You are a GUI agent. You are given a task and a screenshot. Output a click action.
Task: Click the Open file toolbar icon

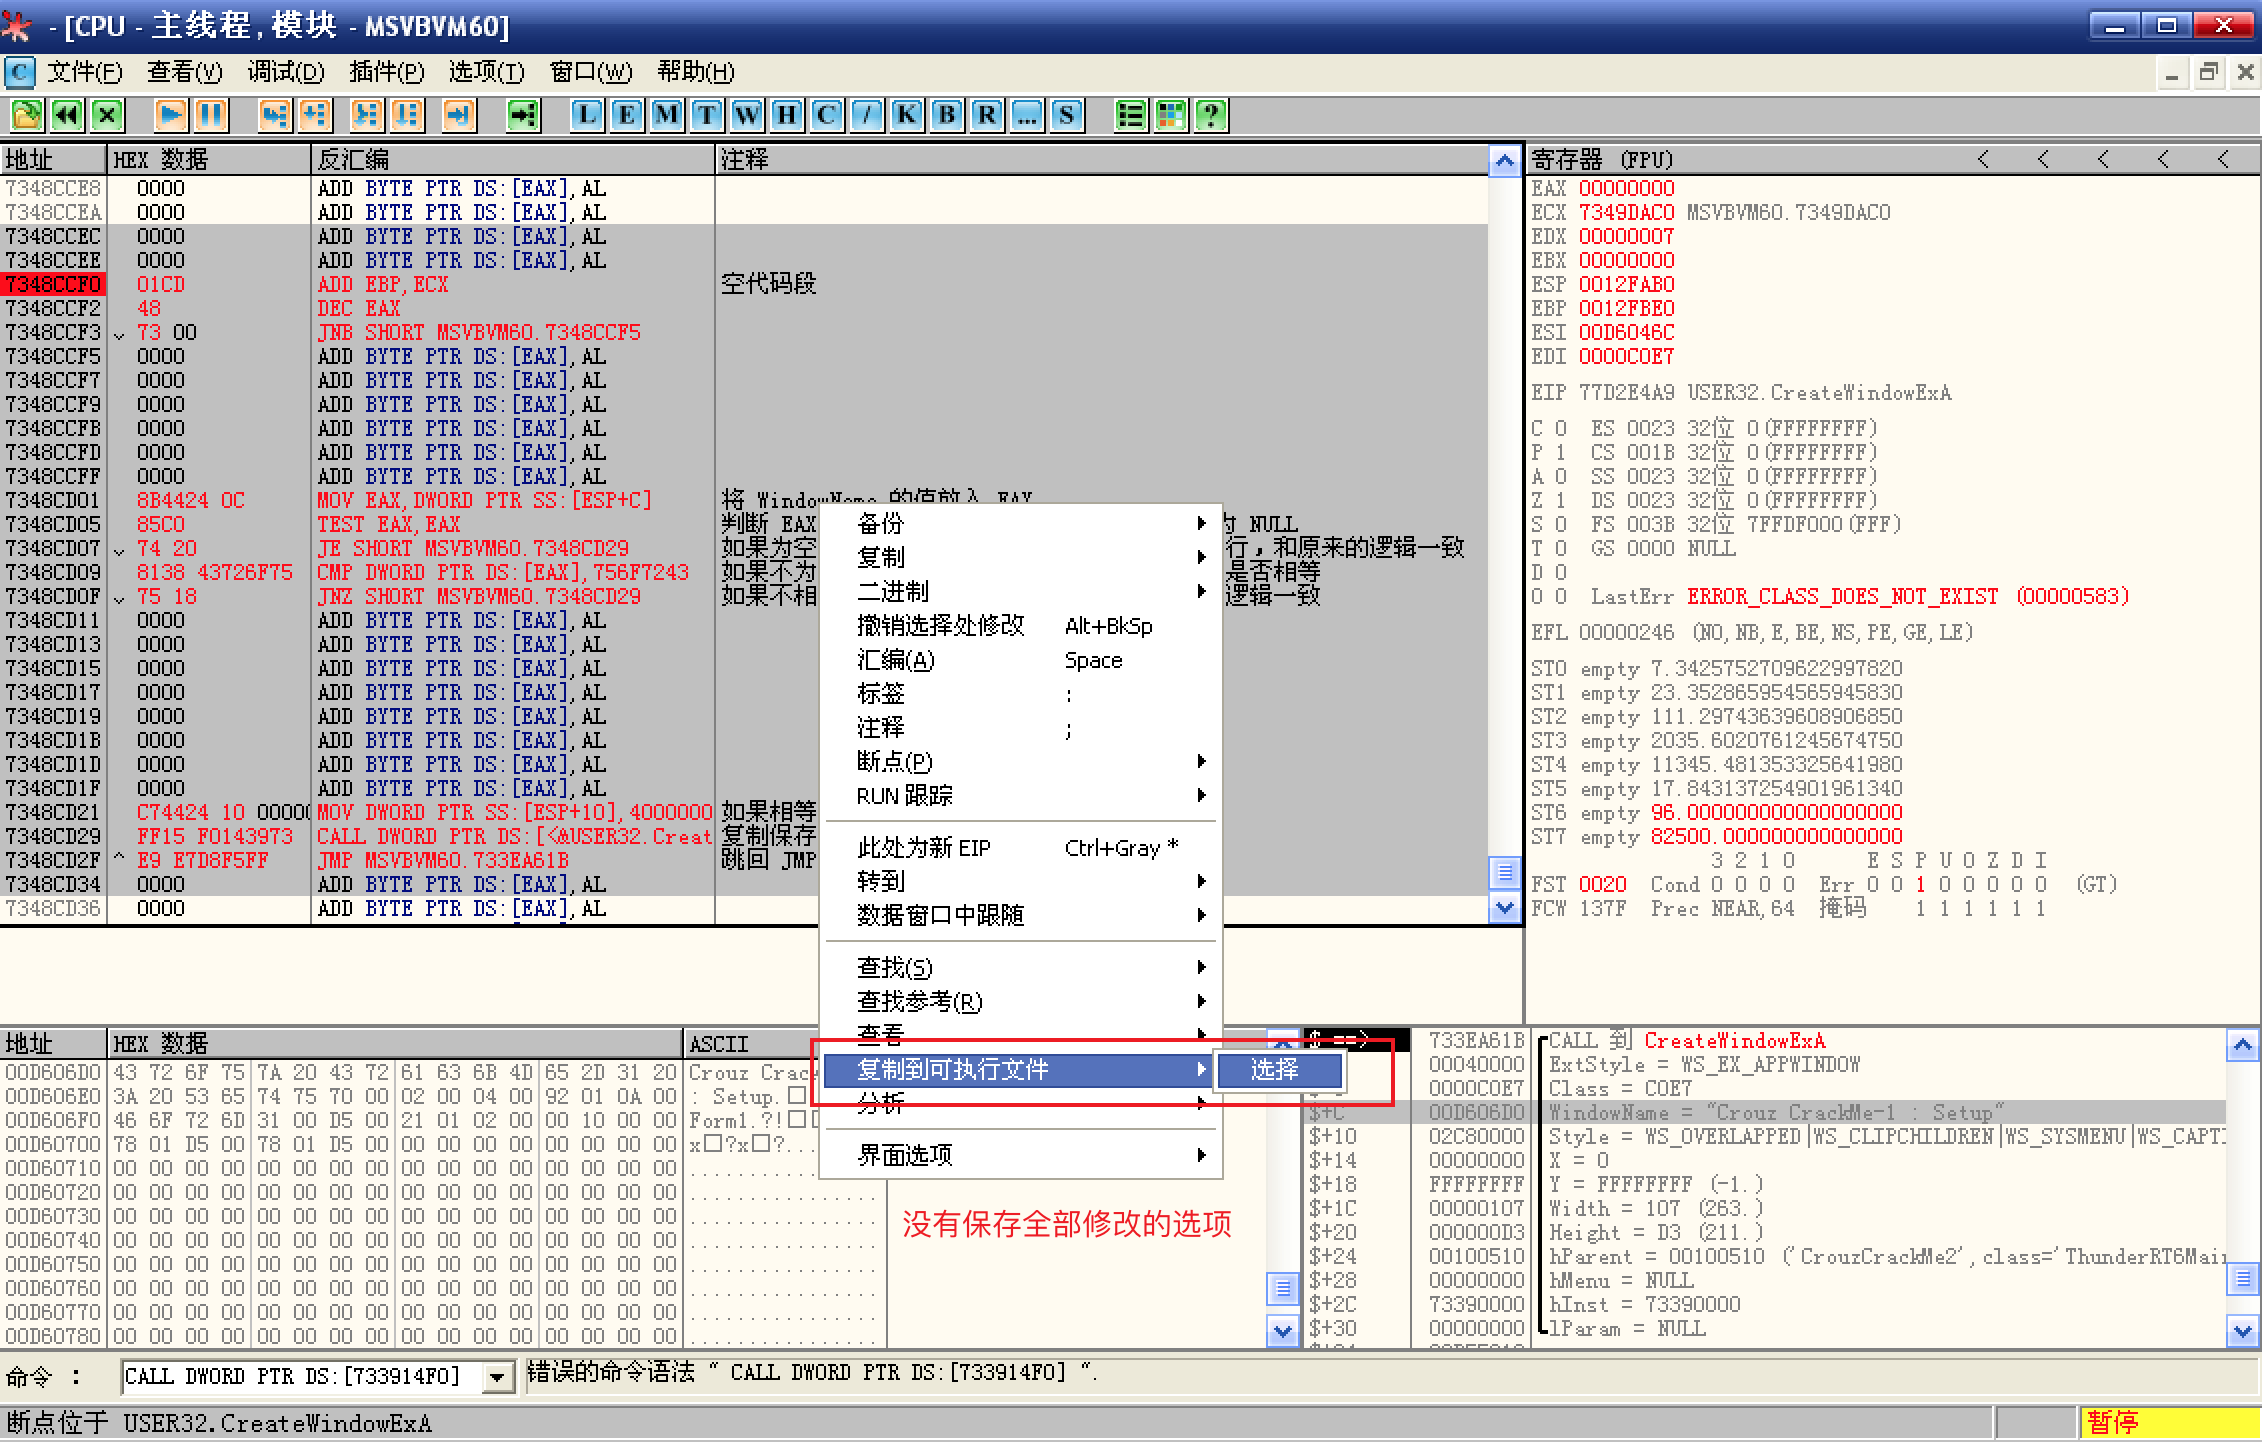tap(27, 115)
